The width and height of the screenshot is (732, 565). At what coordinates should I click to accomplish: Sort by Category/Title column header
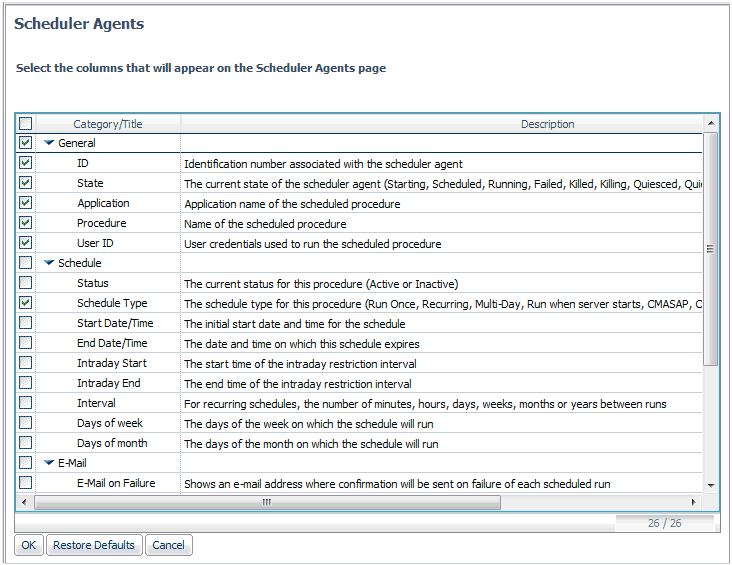pyautogui.click(x=108, y=124)
